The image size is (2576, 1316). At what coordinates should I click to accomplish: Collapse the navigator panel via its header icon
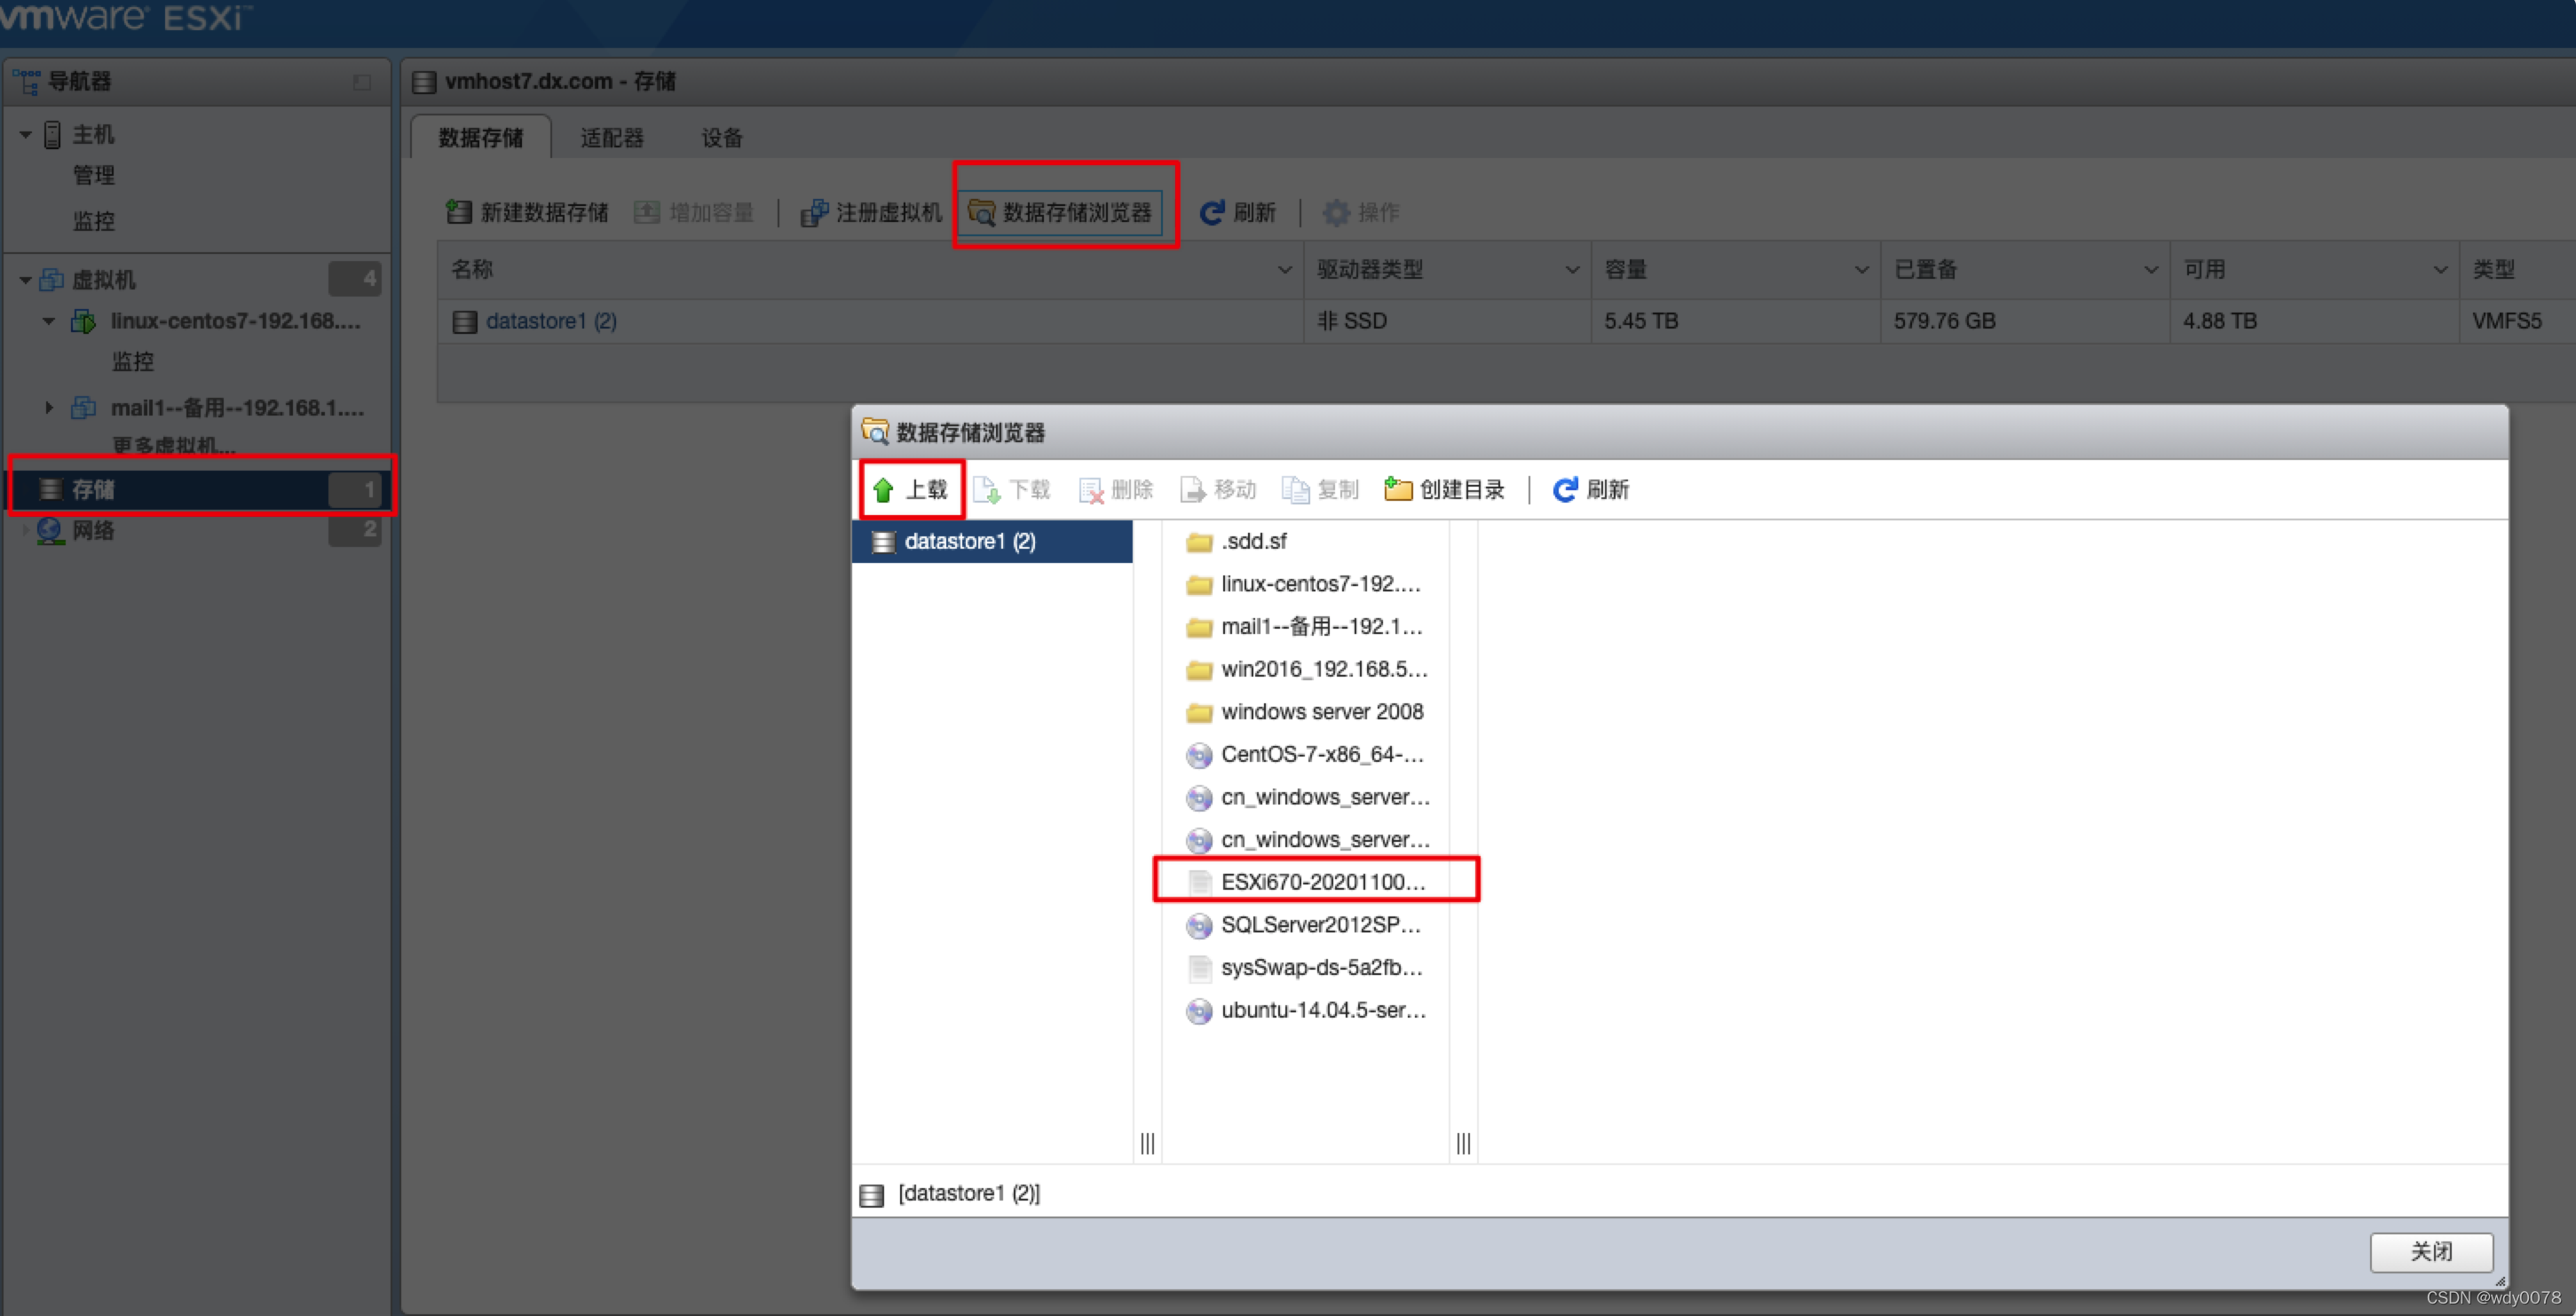(x=362, y=82)
